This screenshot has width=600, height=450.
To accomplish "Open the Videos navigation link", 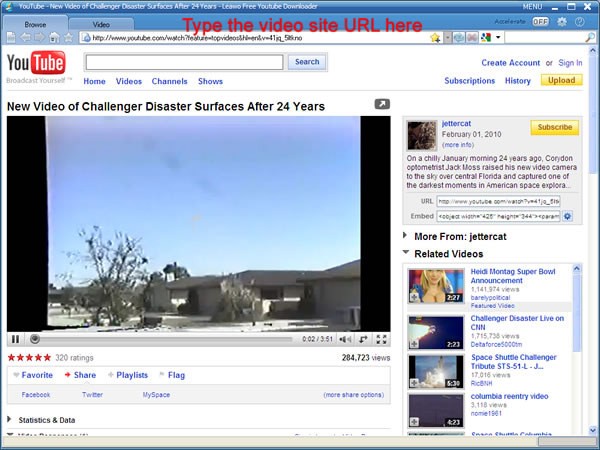I will coord(129,81).
